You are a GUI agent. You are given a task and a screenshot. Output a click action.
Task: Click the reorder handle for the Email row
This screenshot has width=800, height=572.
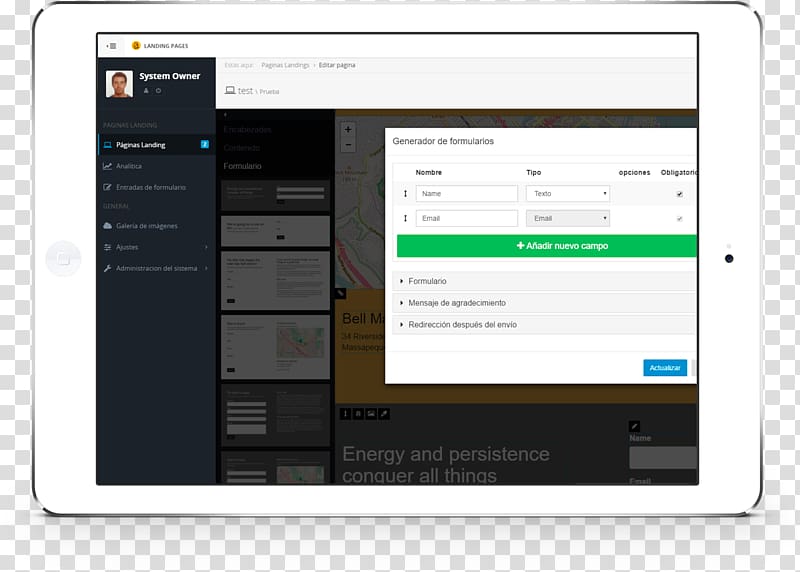[x=406, y=218]
